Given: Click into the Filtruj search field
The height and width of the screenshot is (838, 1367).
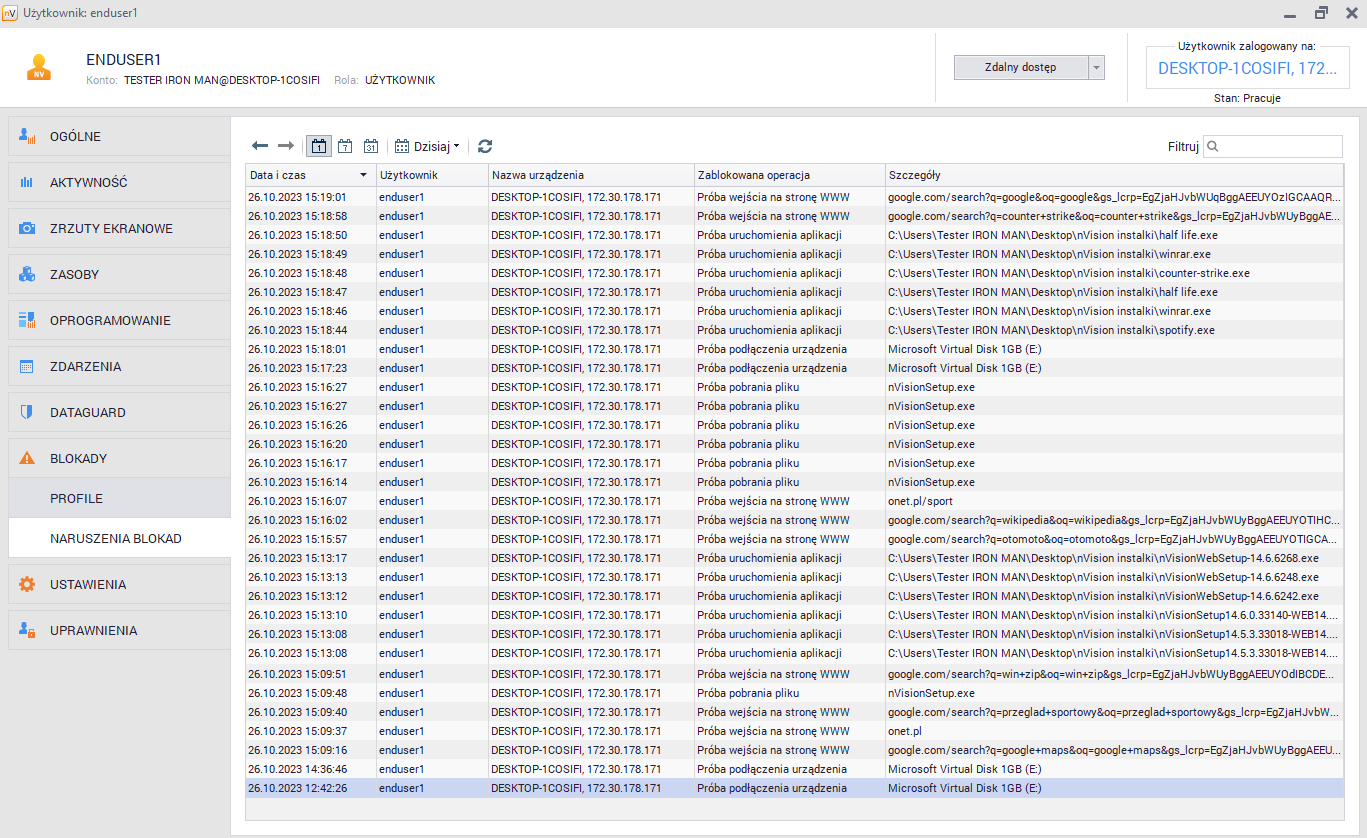Looking at the screenshot, I should [x=1272, y=146].
